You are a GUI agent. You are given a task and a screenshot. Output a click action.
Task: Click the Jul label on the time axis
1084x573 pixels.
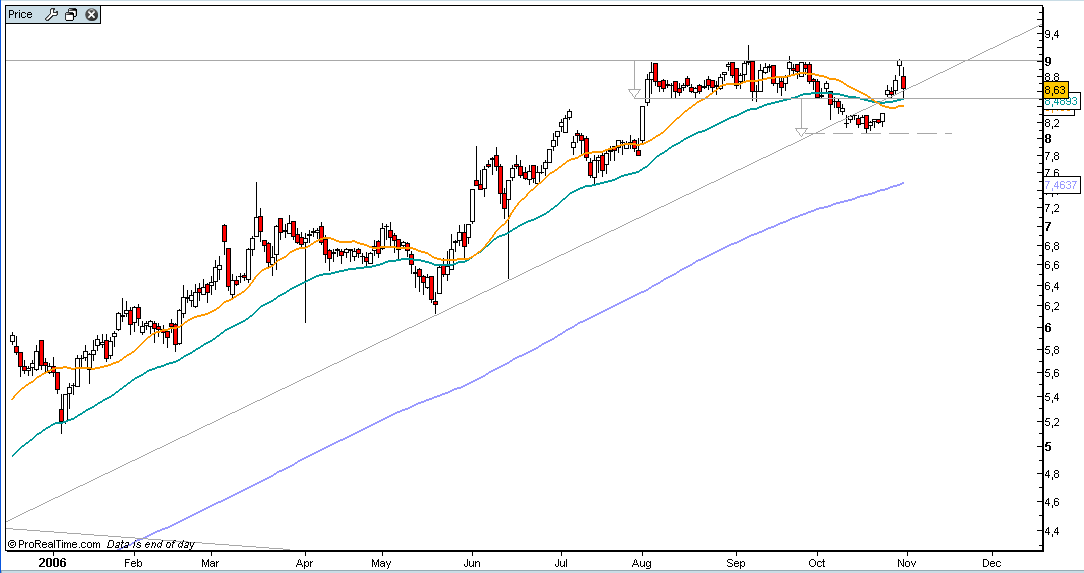click(561, 563)
